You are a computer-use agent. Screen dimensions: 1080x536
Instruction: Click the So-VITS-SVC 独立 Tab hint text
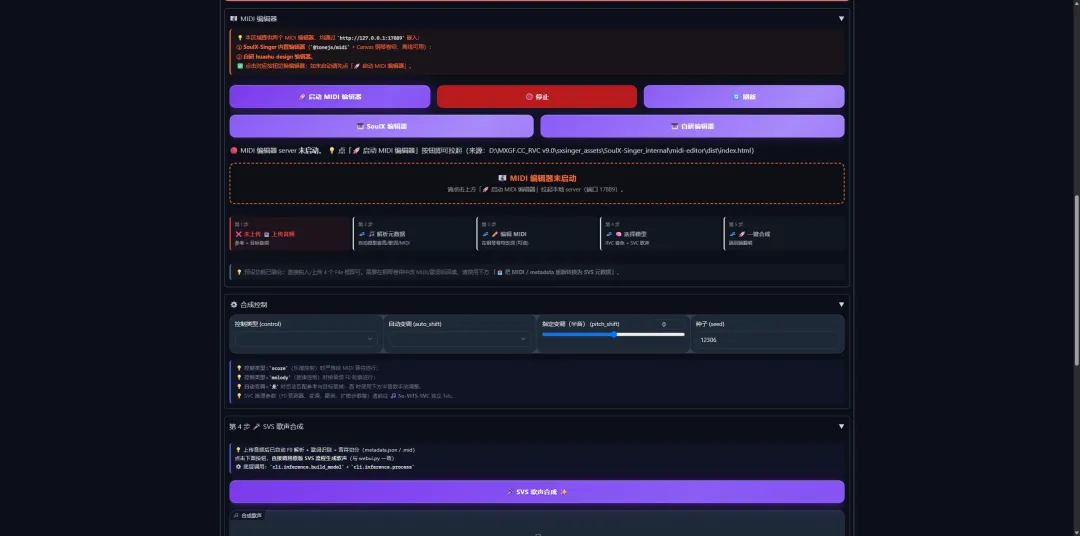(424, 396)
